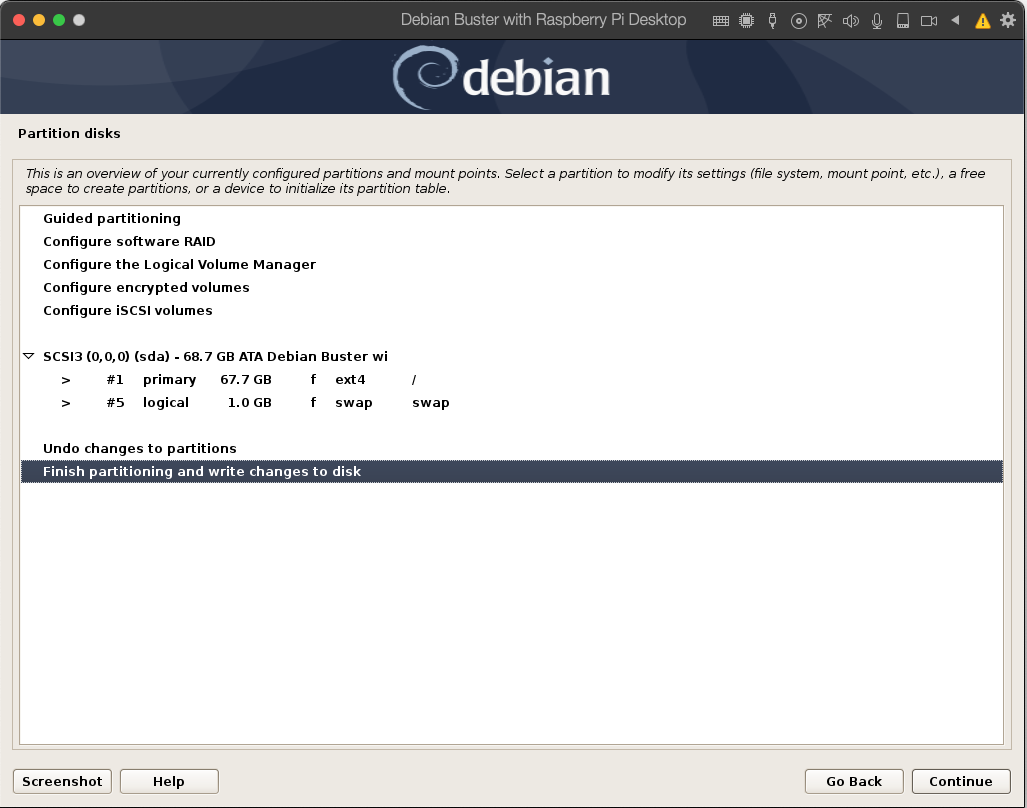Click the Go Back button

coord(854,781)
